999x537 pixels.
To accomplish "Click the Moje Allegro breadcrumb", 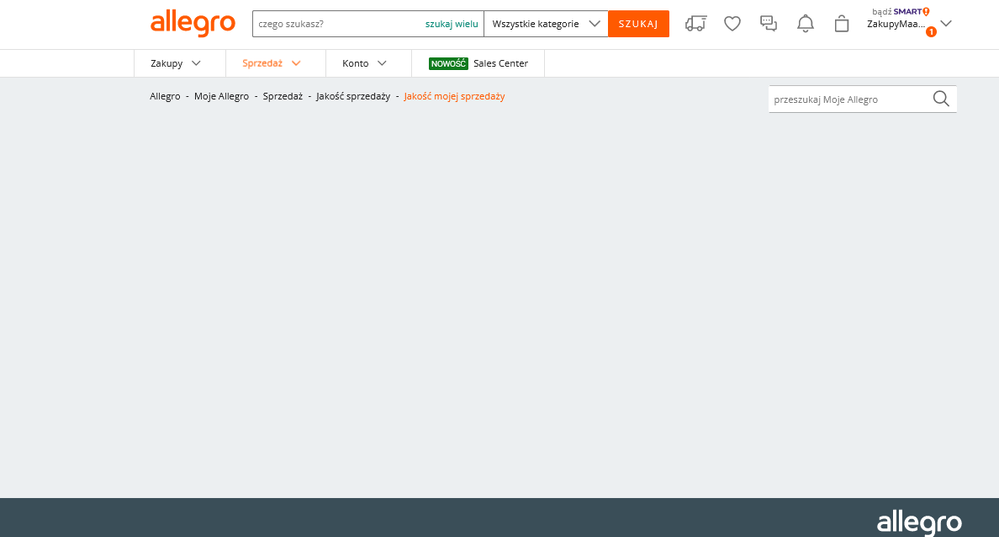I will [x=221, y=96].
